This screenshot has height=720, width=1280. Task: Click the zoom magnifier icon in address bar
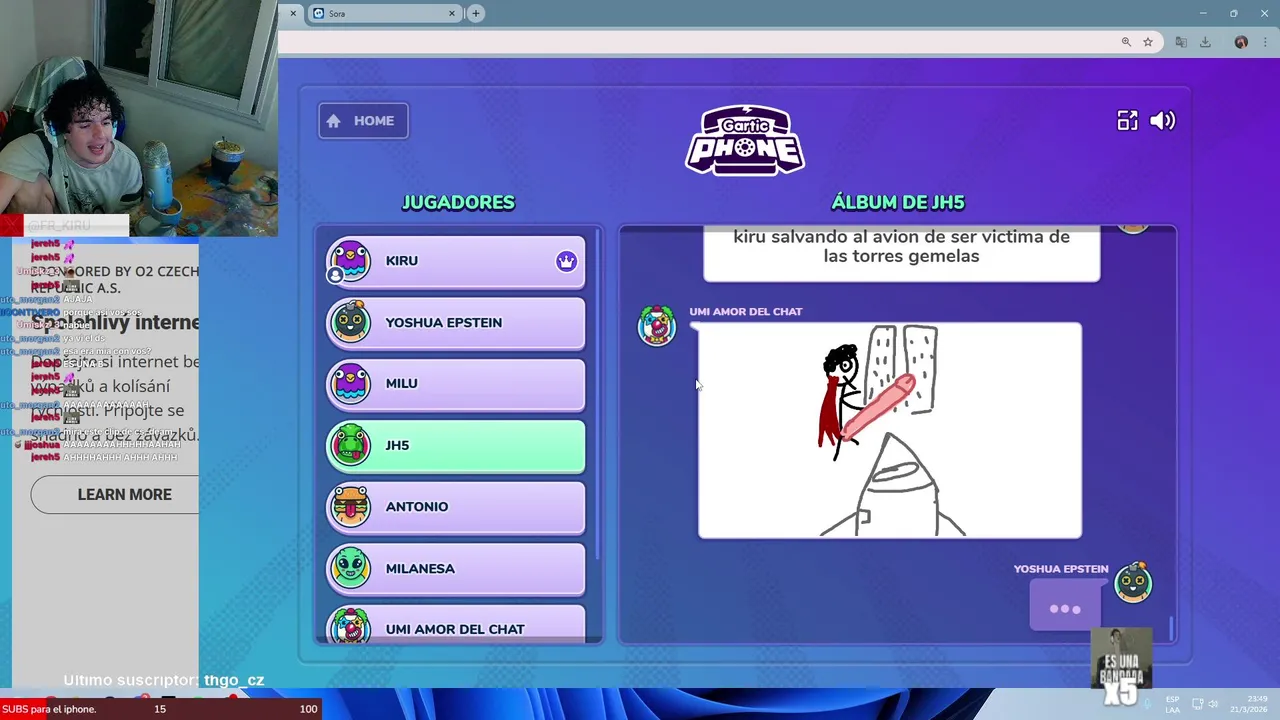1126,42
